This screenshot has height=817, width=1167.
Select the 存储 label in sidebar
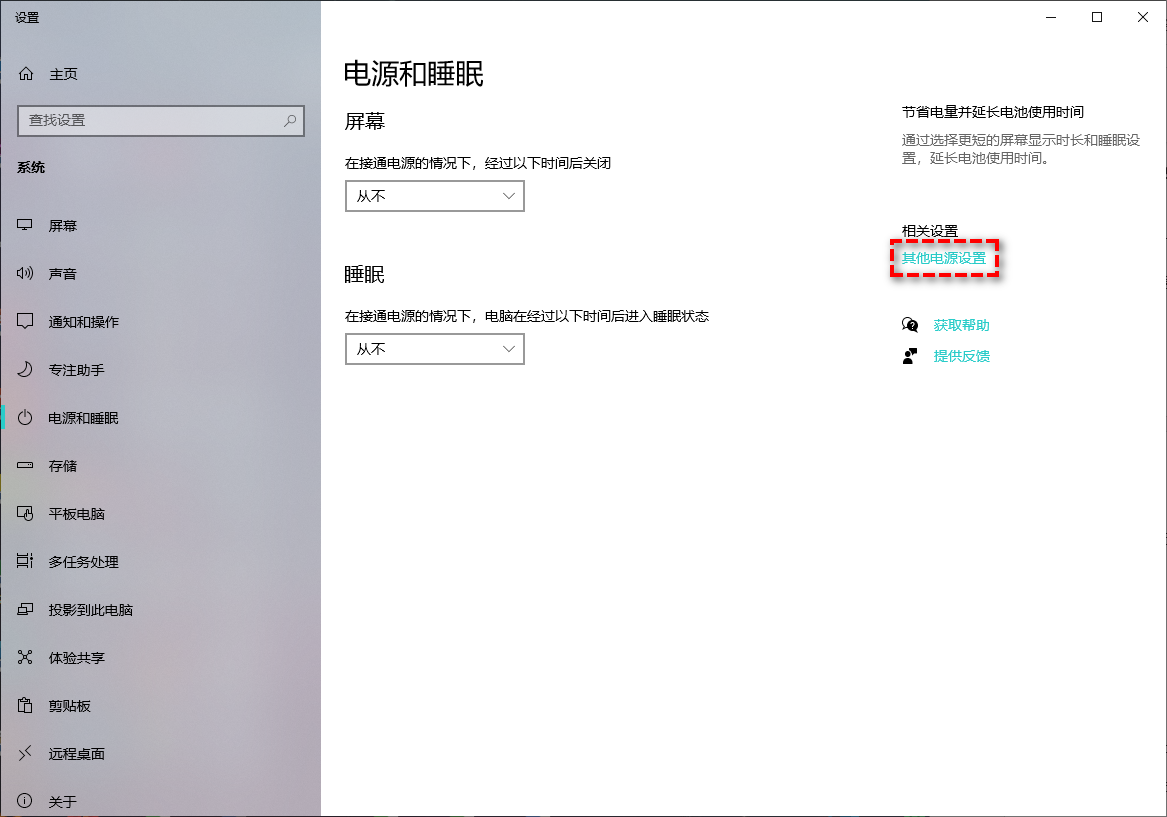point(63,466)
